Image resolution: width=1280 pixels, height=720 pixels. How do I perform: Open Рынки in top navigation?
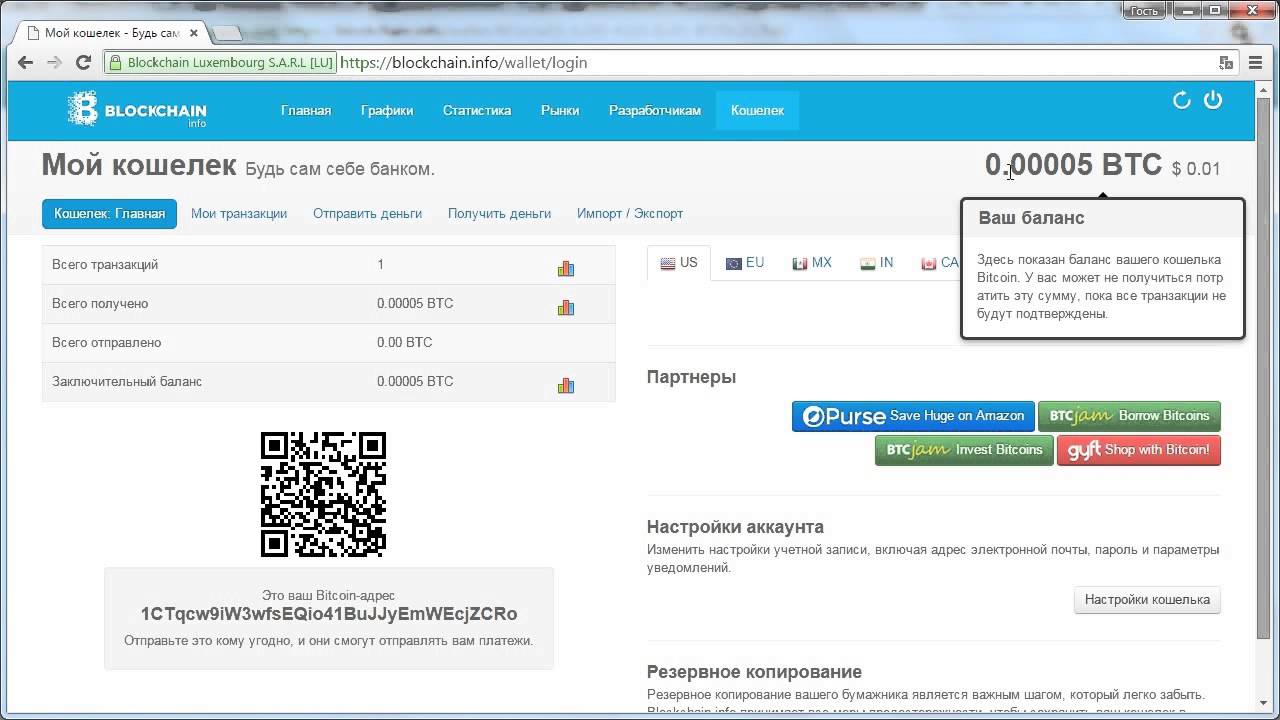pyautogui.click(x=560, y=110)
